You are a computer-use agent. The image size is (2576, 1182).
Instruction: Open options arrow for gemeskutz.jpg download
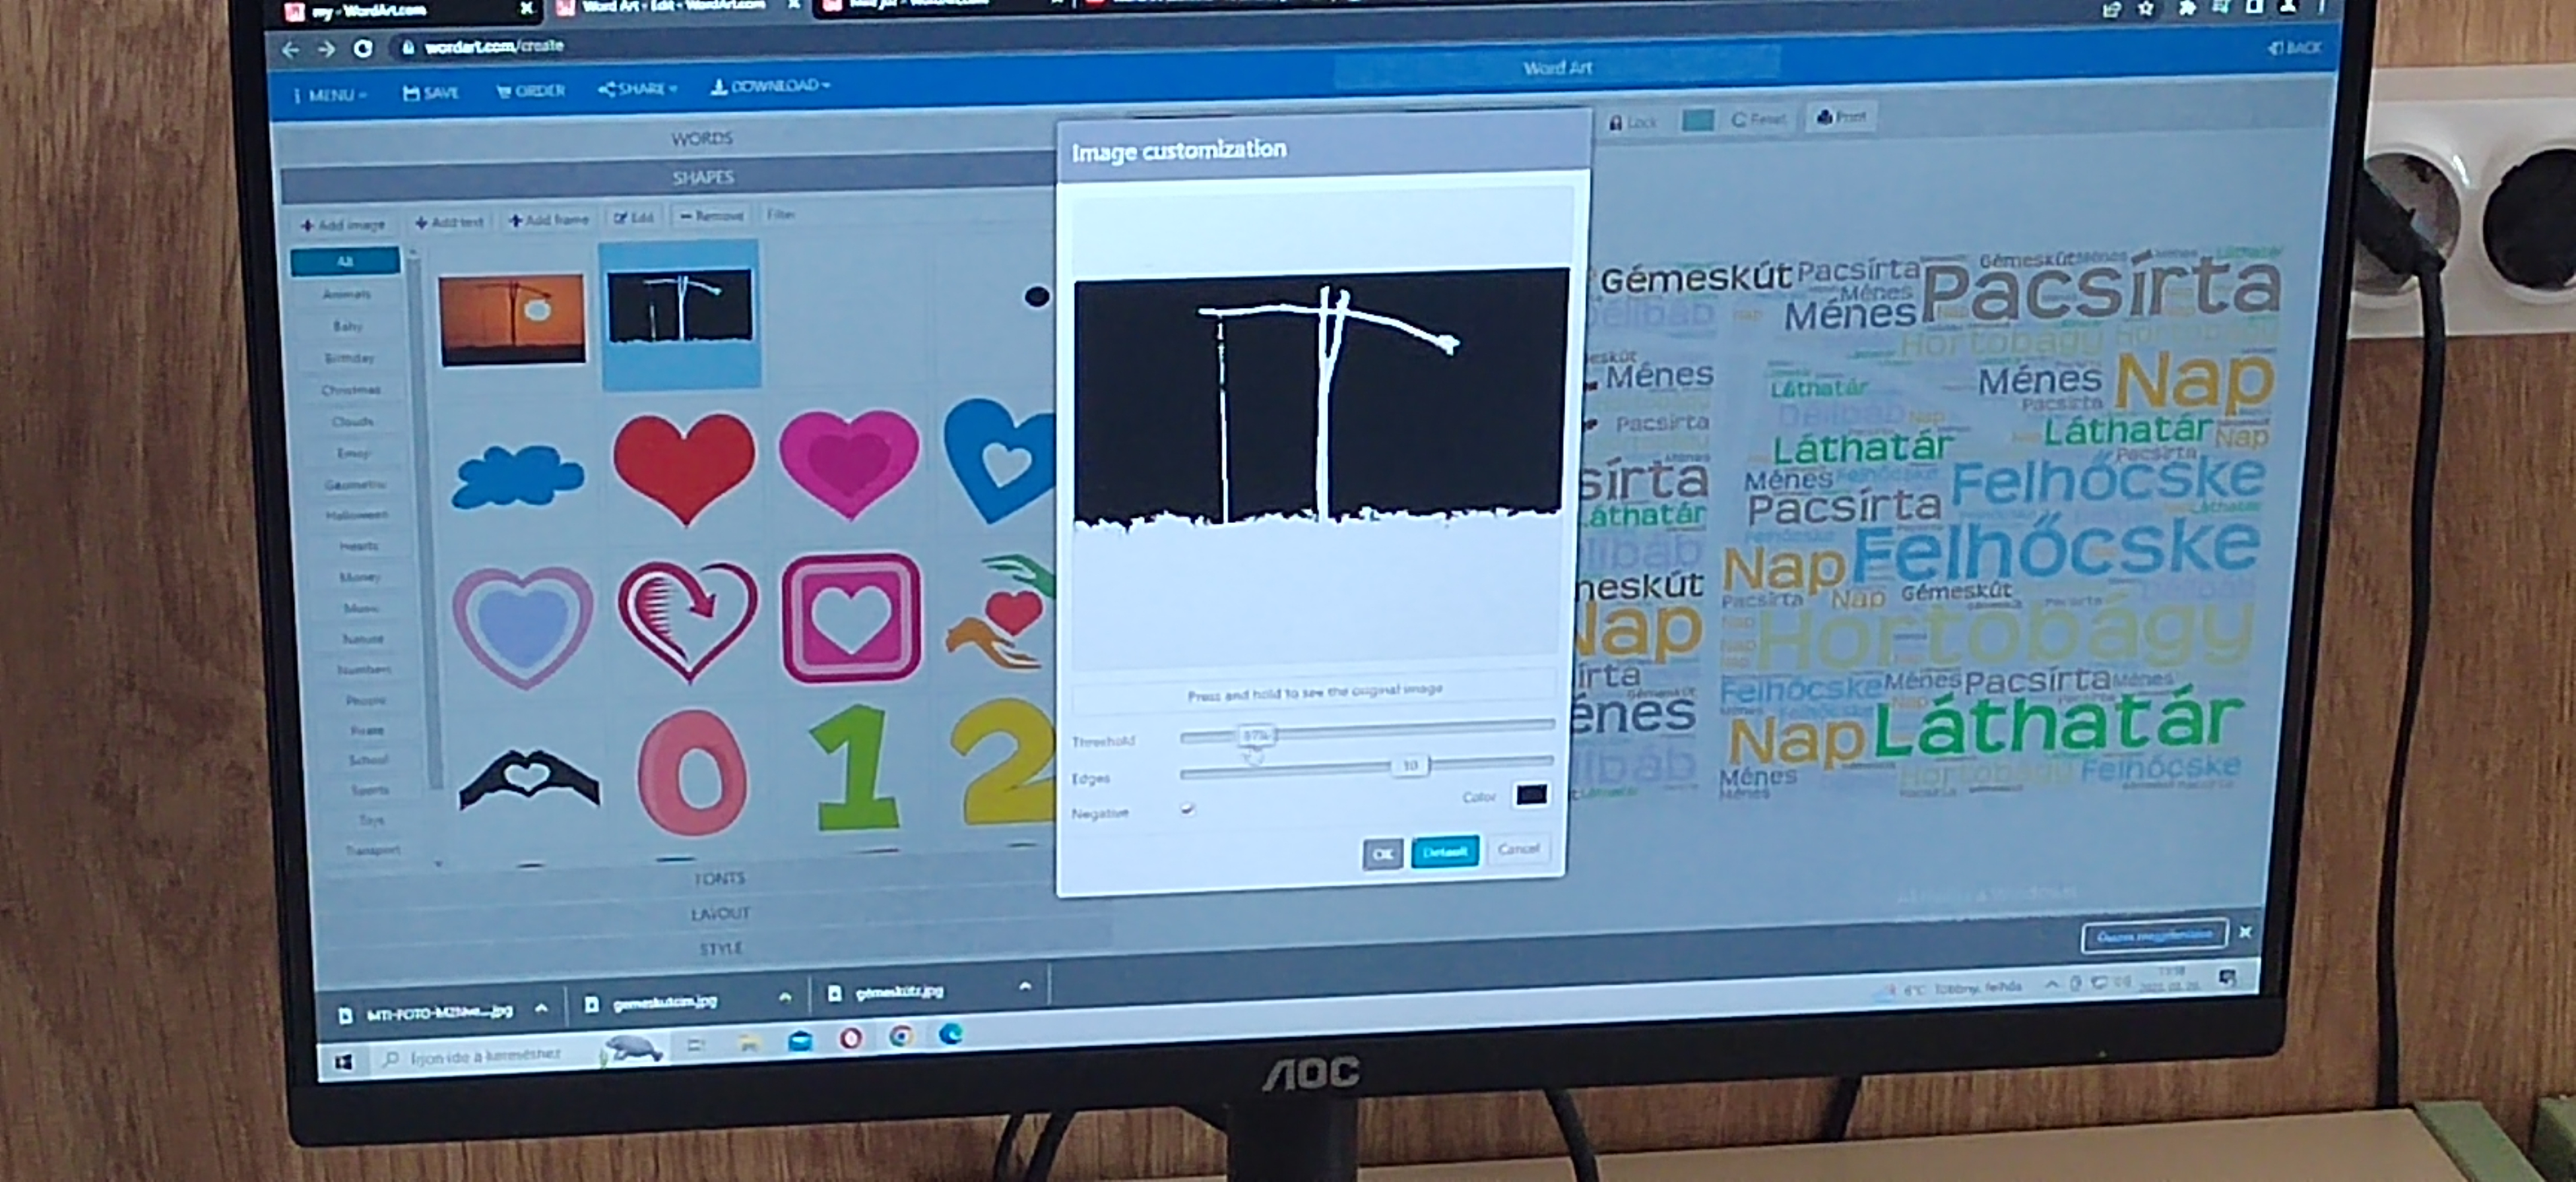[1024, 987]
